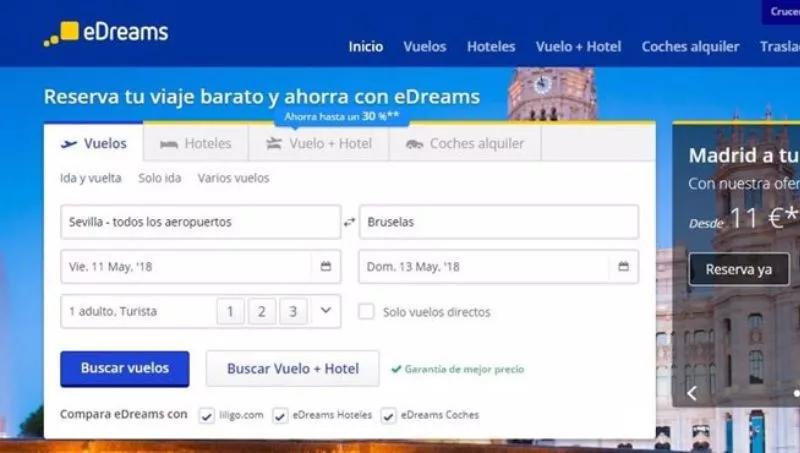Open return date calendar icon
Viewport: 800px width, 453px height.
[x=623, y=267]
